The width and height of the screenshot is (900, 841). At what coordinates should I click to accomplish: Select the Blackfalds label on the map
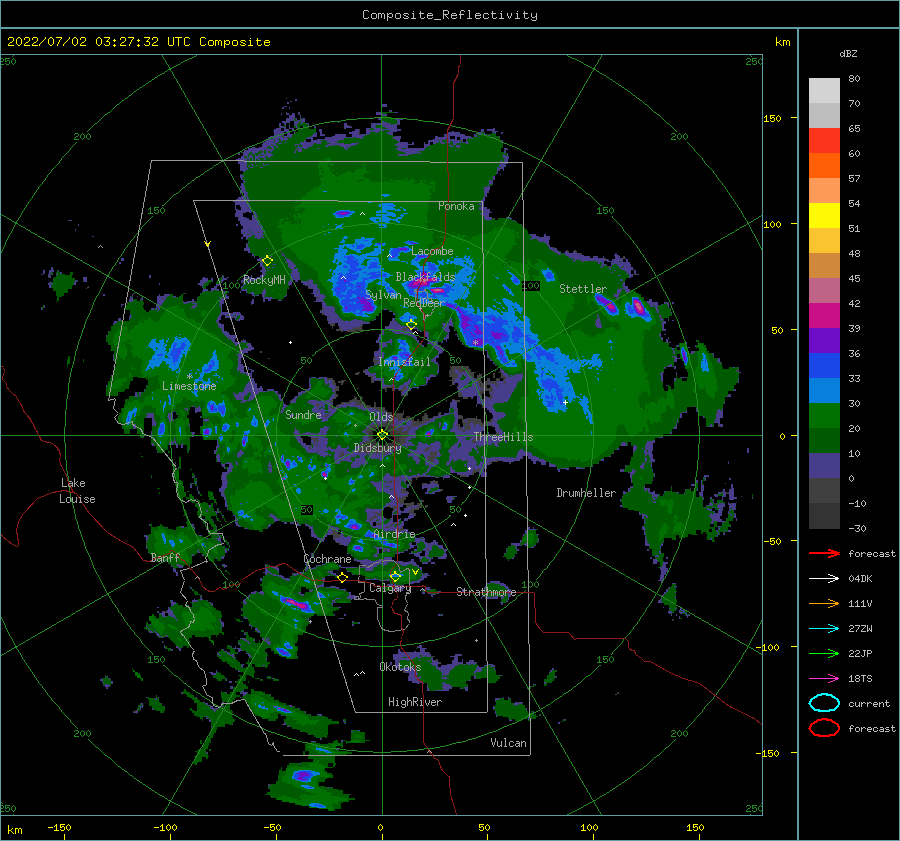coord(425,277)
